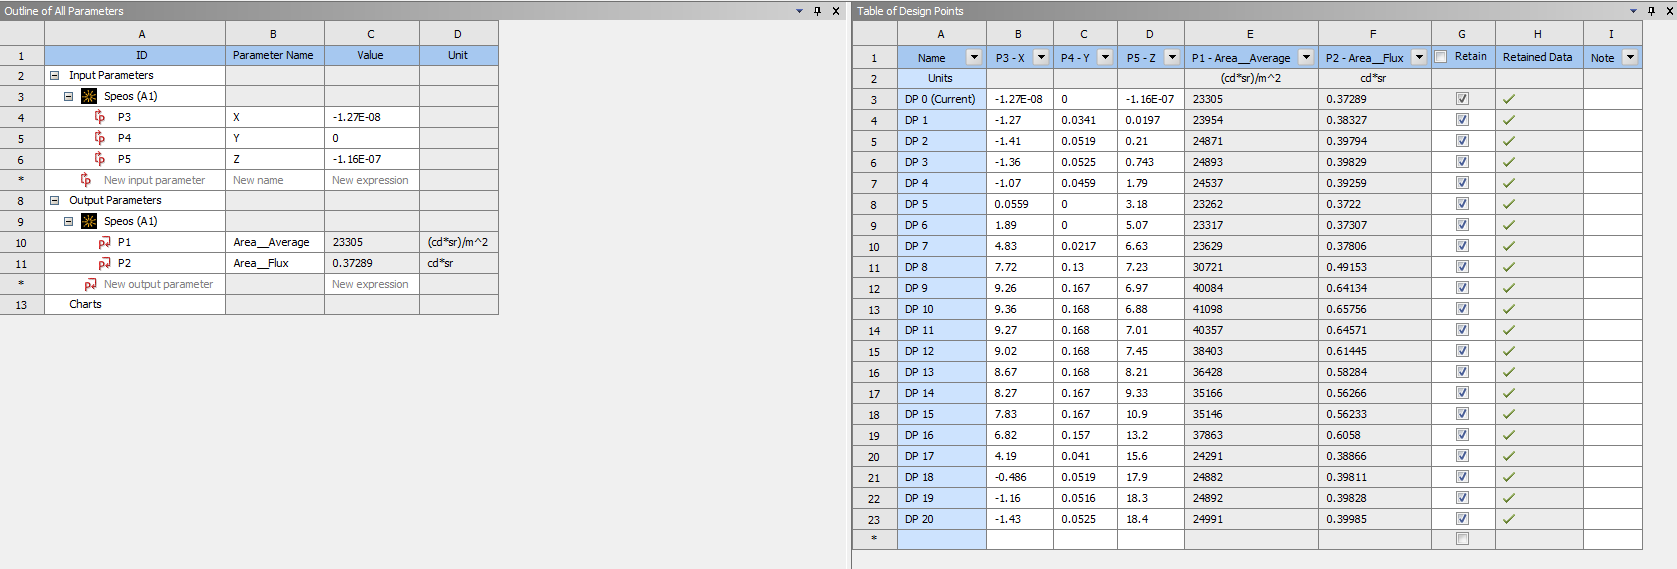
Task: Click the retained data checkmark for DP 5
Action: tap(1508, 204)
